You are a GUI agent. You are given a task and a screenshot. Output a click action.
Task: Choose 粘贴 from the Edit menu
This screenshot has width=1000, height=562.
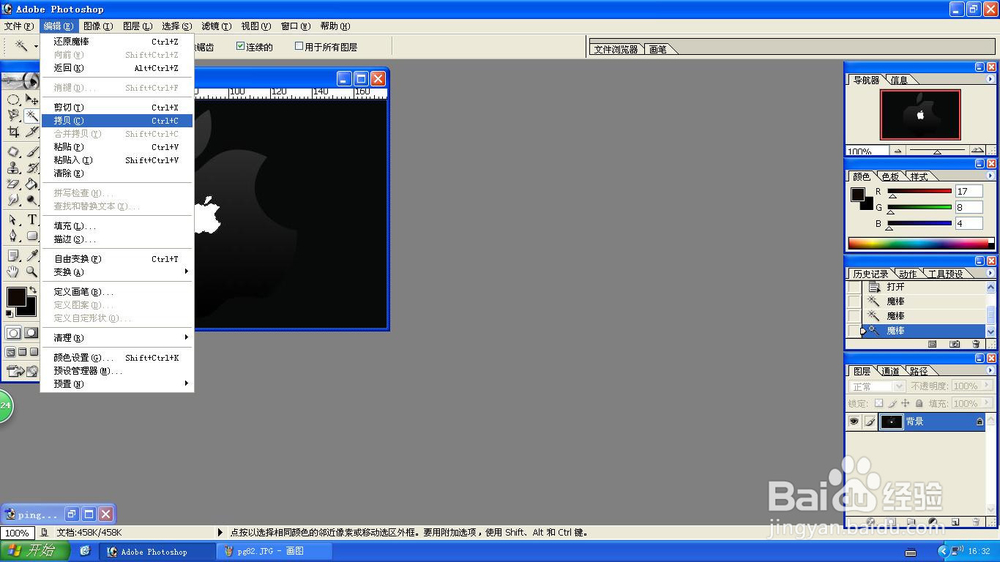click(117, 147)
